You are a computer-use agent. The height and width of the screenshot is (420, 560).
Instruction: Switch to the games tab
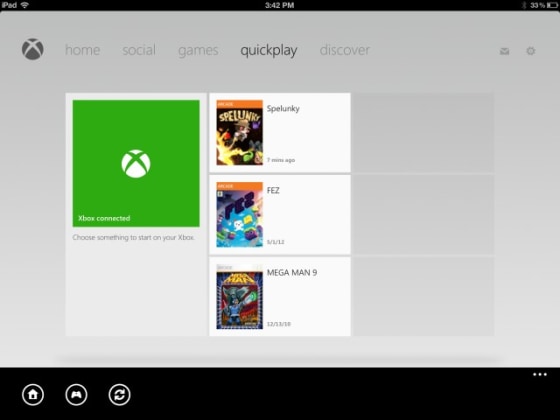pos(198,51)
